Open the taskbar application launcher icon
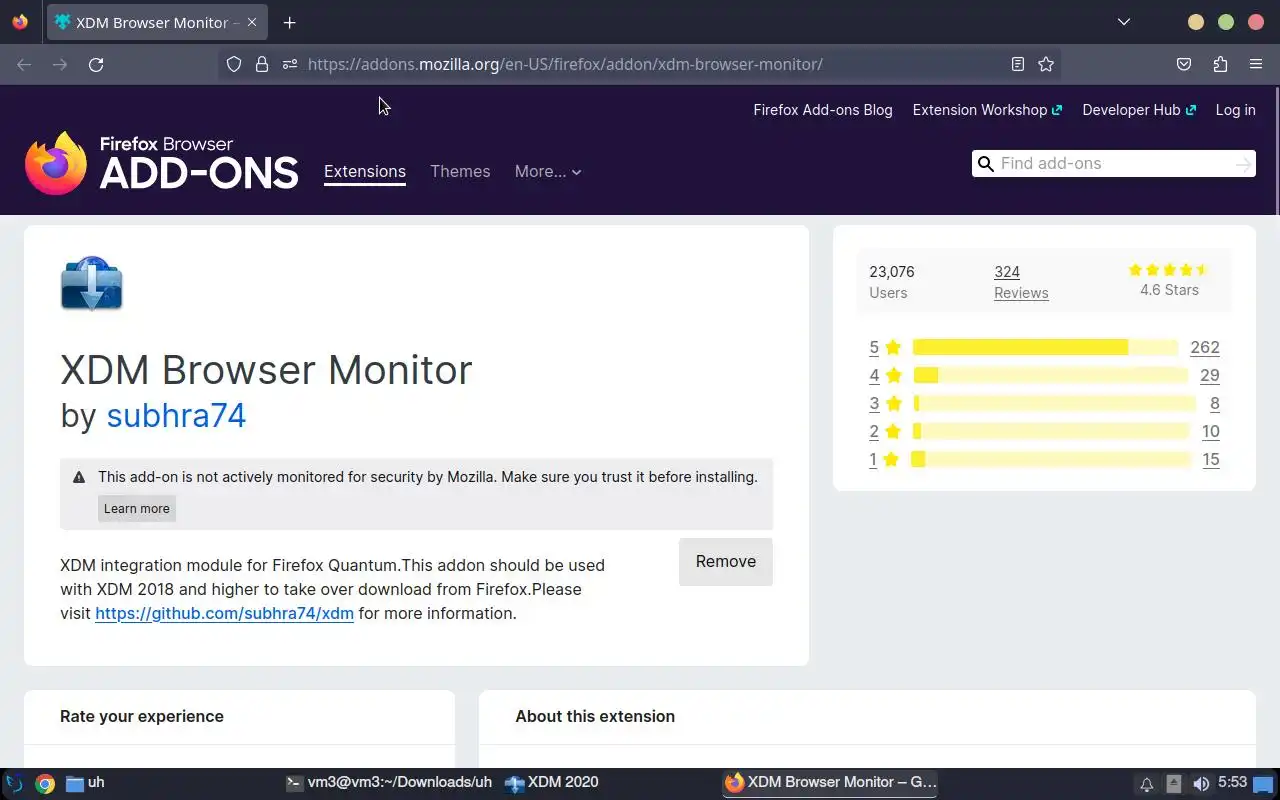Image resolution: width=1280 pixels, height=800 pixels. pyautogui.click(x=14, y=783)
